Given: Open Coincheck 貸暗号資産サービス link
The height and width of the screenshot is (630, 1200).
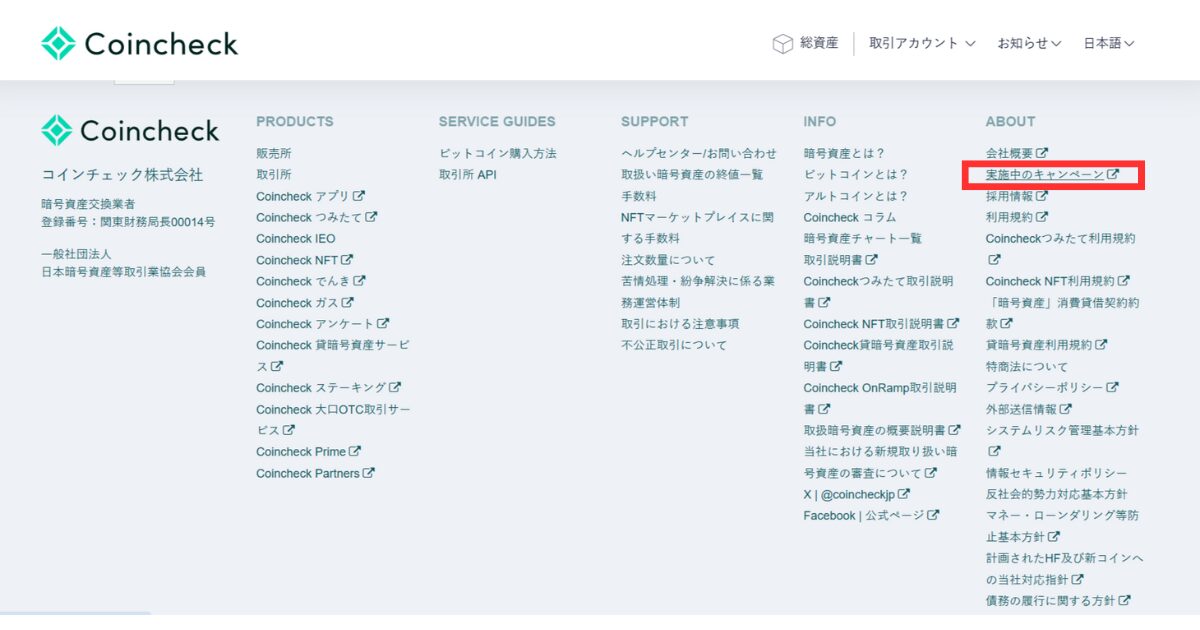Looking at the screenshot, I should pos(333,356).
